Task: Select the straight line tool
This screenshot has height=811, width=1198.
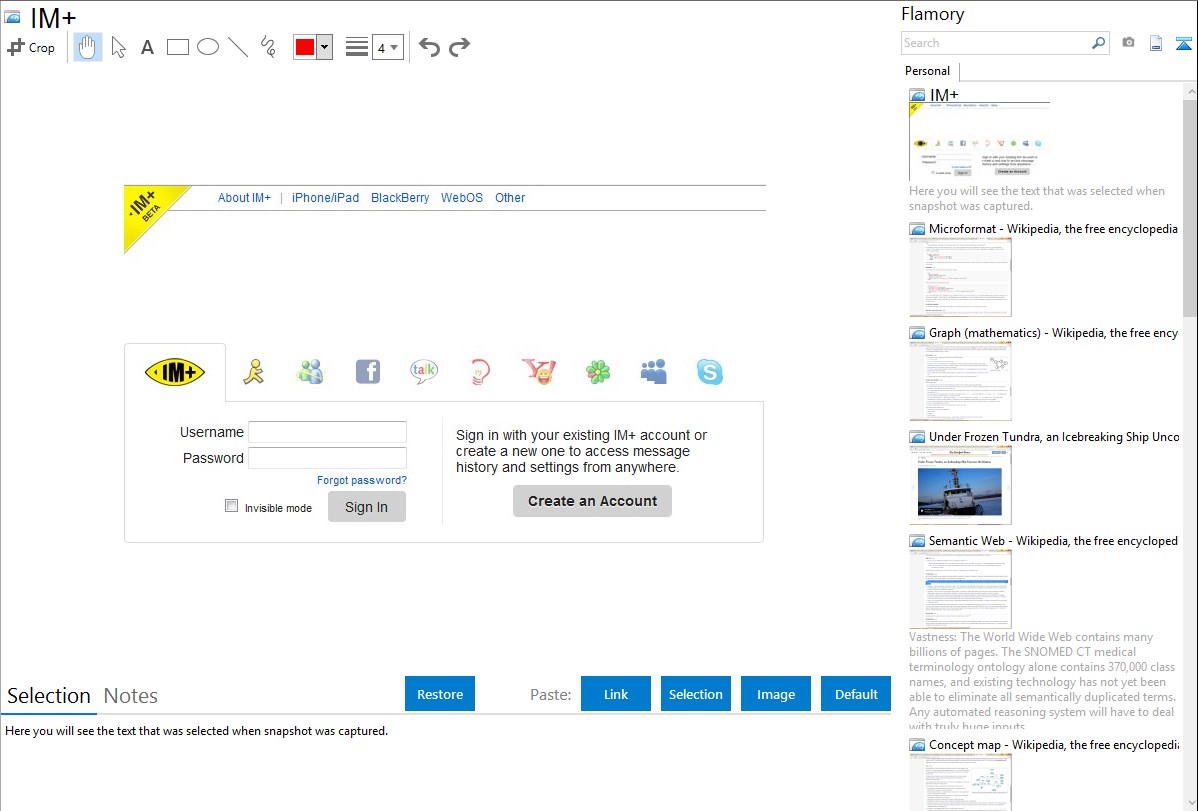Action: pyautogui.click(x=238, y=47)
